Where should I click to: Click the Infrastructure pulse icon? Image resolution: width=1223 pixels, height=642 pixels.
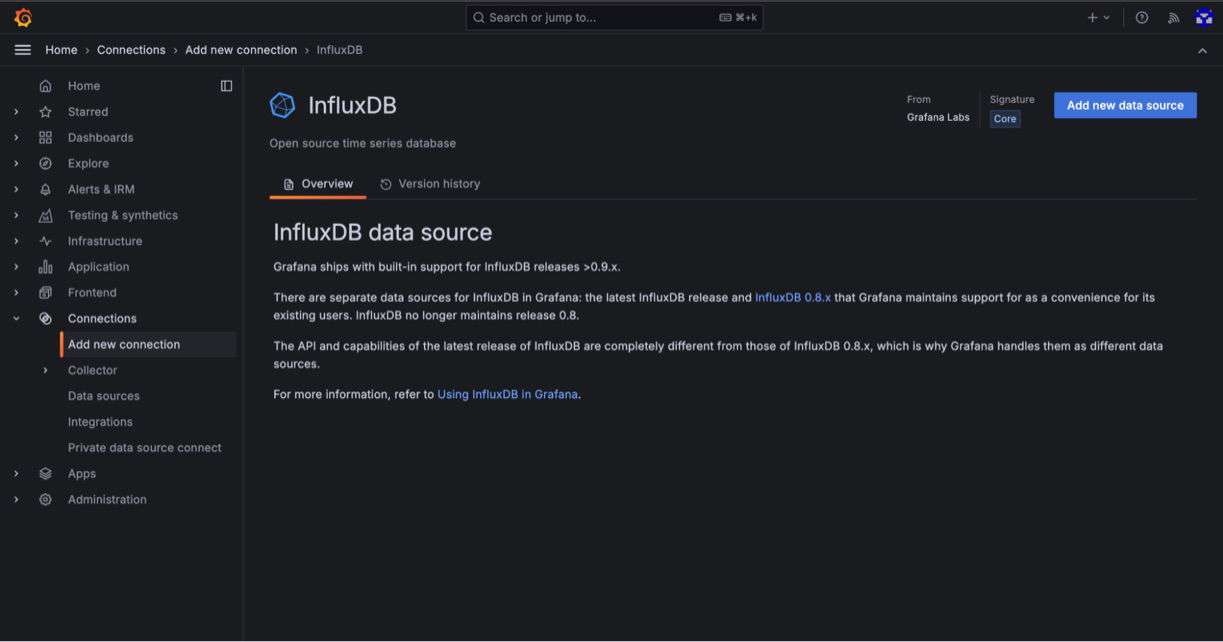tap(45, 241)
